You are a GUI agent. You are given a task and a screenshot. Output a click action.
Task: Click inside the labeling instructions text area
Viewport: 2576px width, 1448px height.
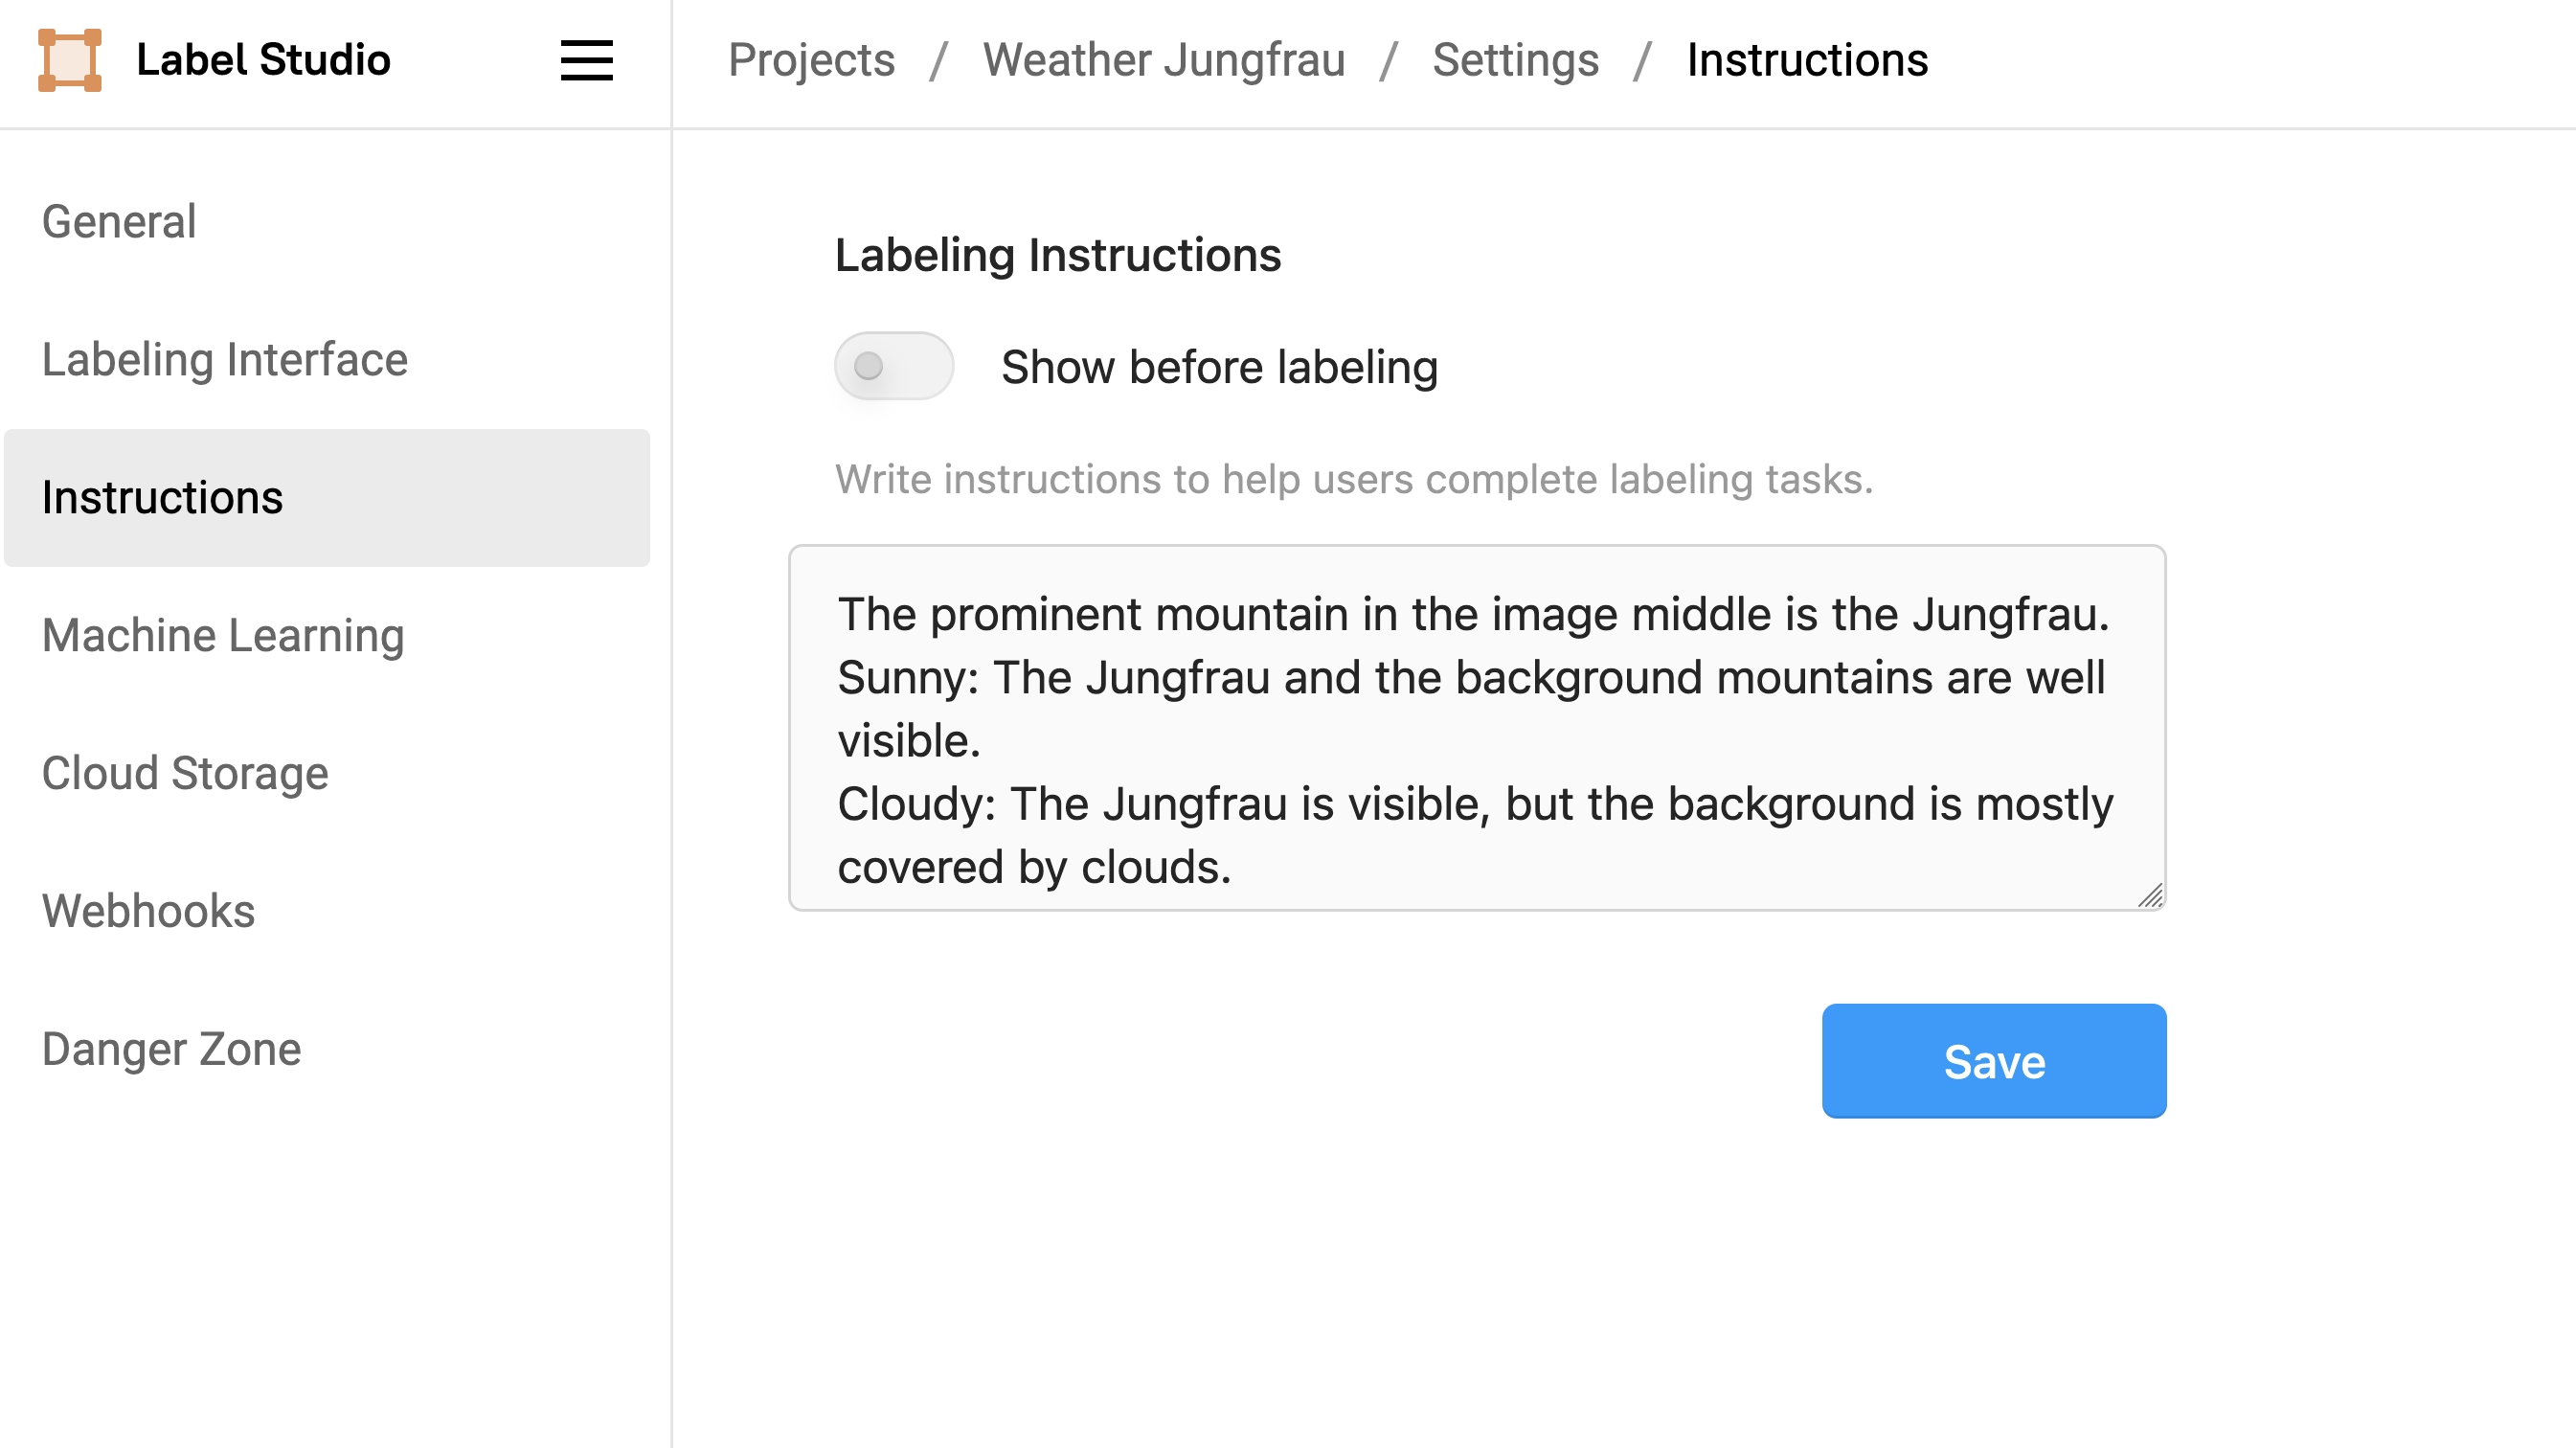click(1476, 728)
